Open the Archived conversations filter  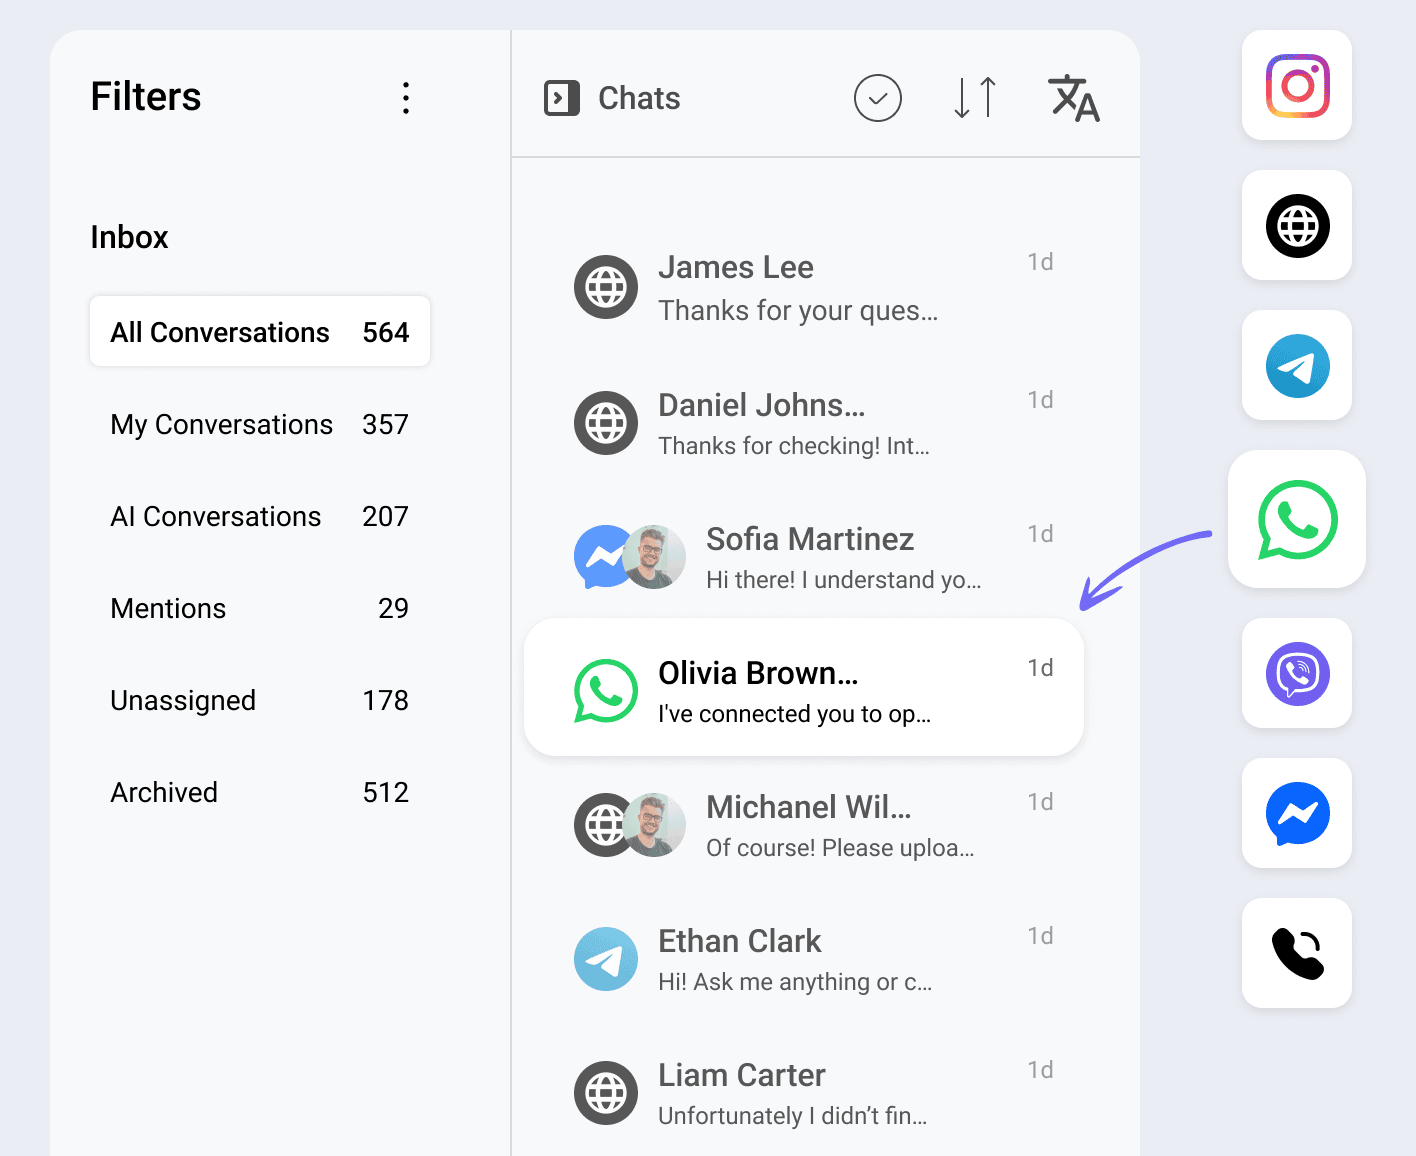tap(259, 792)
